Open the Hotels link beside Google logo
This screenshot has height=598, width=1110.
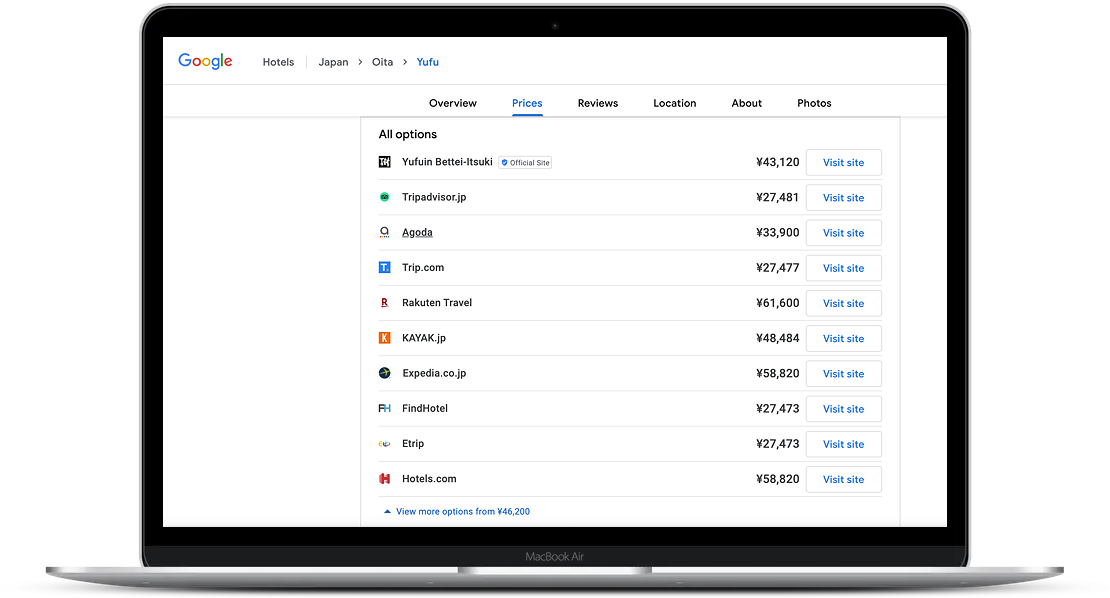click(278, 62)
